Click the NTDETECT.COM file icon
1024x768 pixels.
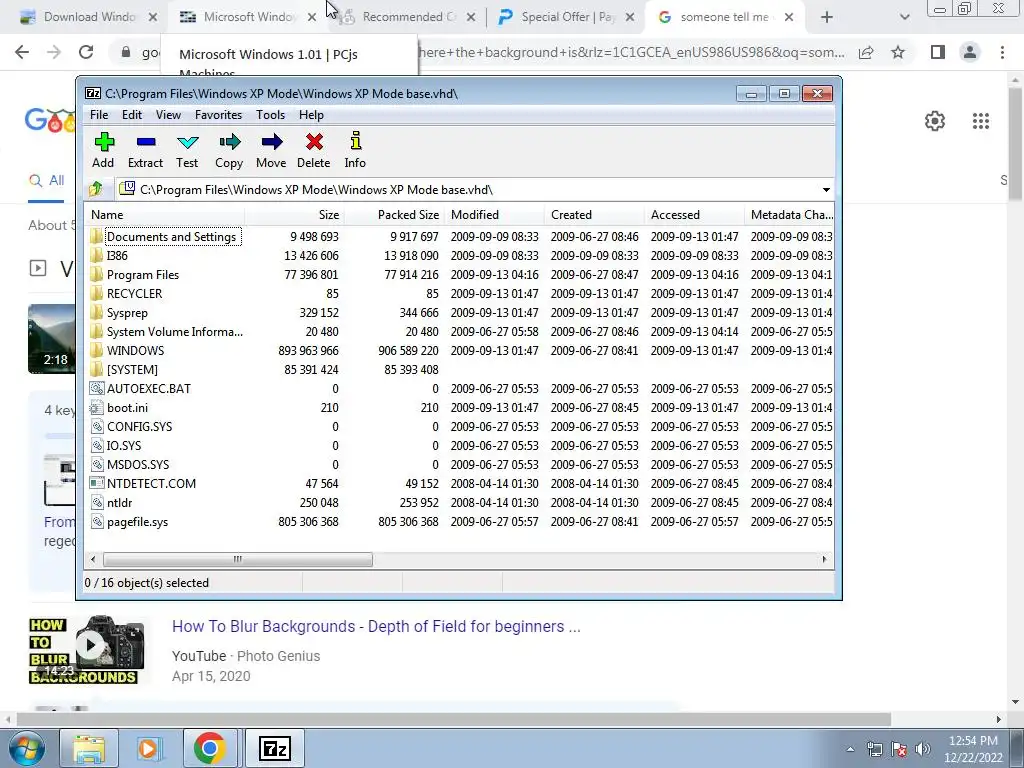(97, 483)
